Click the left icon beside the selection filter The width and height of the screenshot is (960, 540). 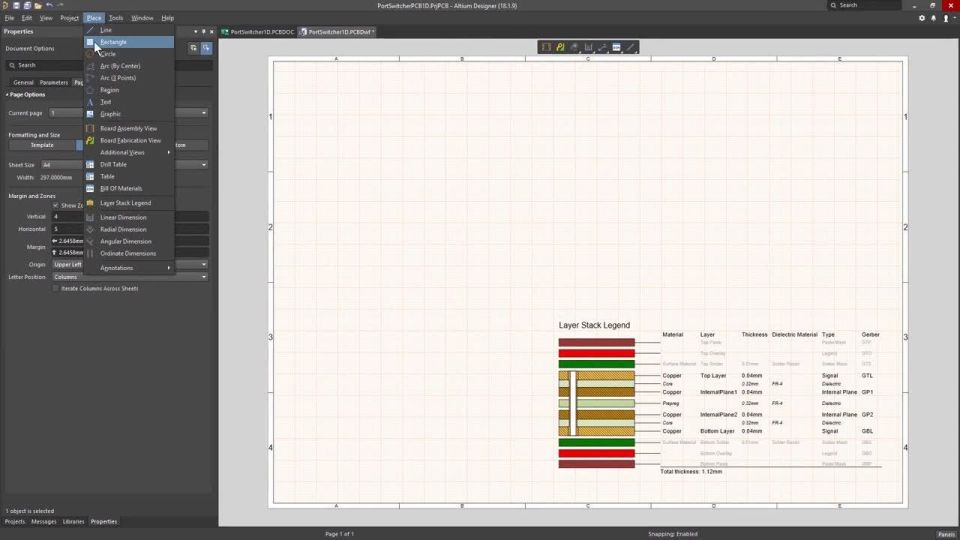point(193,48)
